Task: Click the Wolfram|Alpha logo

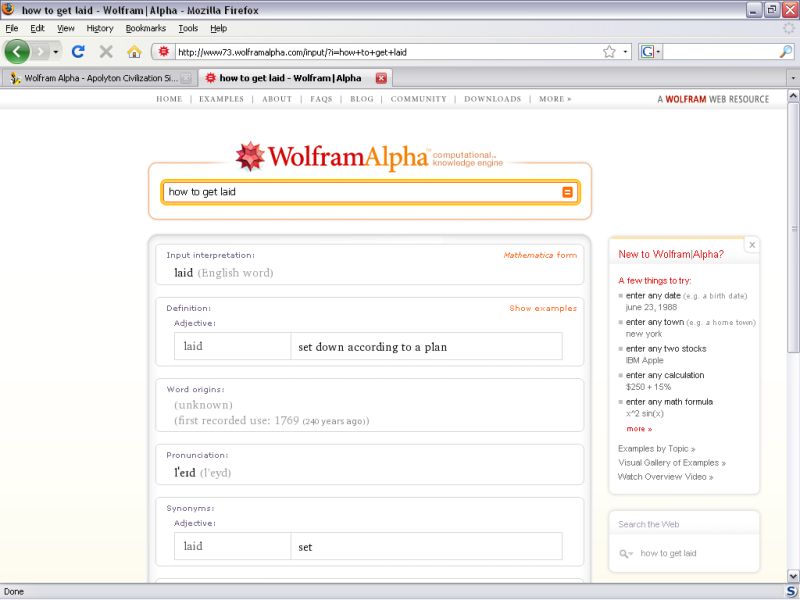Action: 330,157
